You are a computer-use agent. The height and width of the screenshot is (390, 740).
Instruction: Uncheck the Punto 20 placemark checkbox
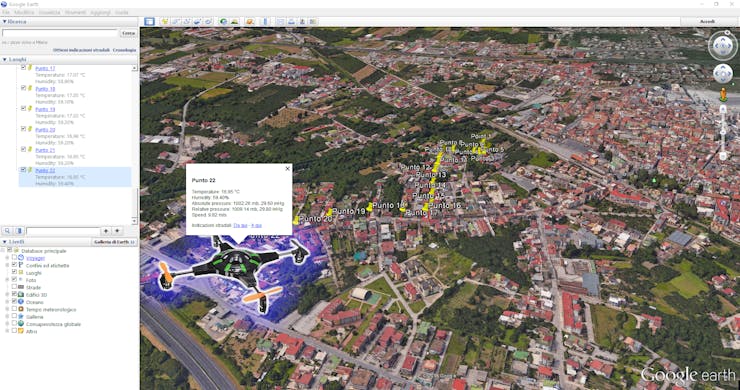[x=23, y=128]
